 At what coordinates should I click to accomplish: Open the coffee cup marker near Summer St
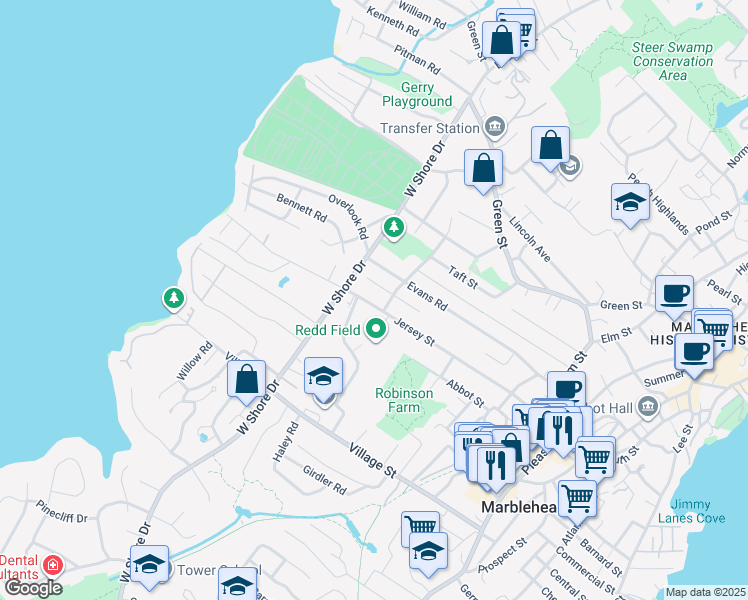[x=693, y=352]
